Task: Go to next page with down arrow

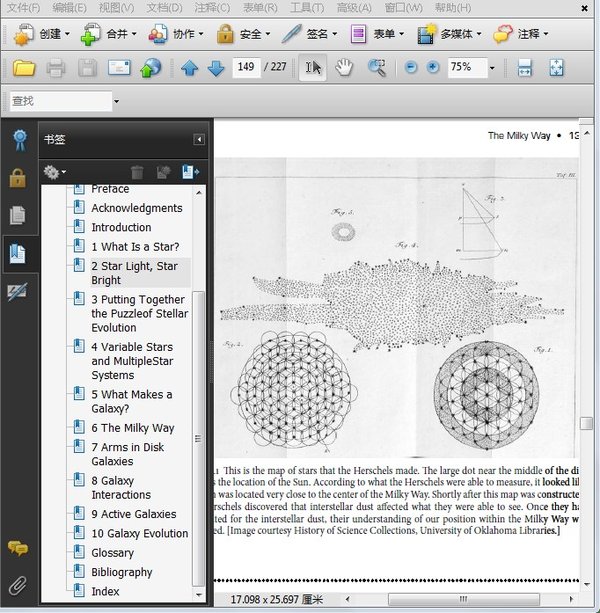Action: point(216,68)
